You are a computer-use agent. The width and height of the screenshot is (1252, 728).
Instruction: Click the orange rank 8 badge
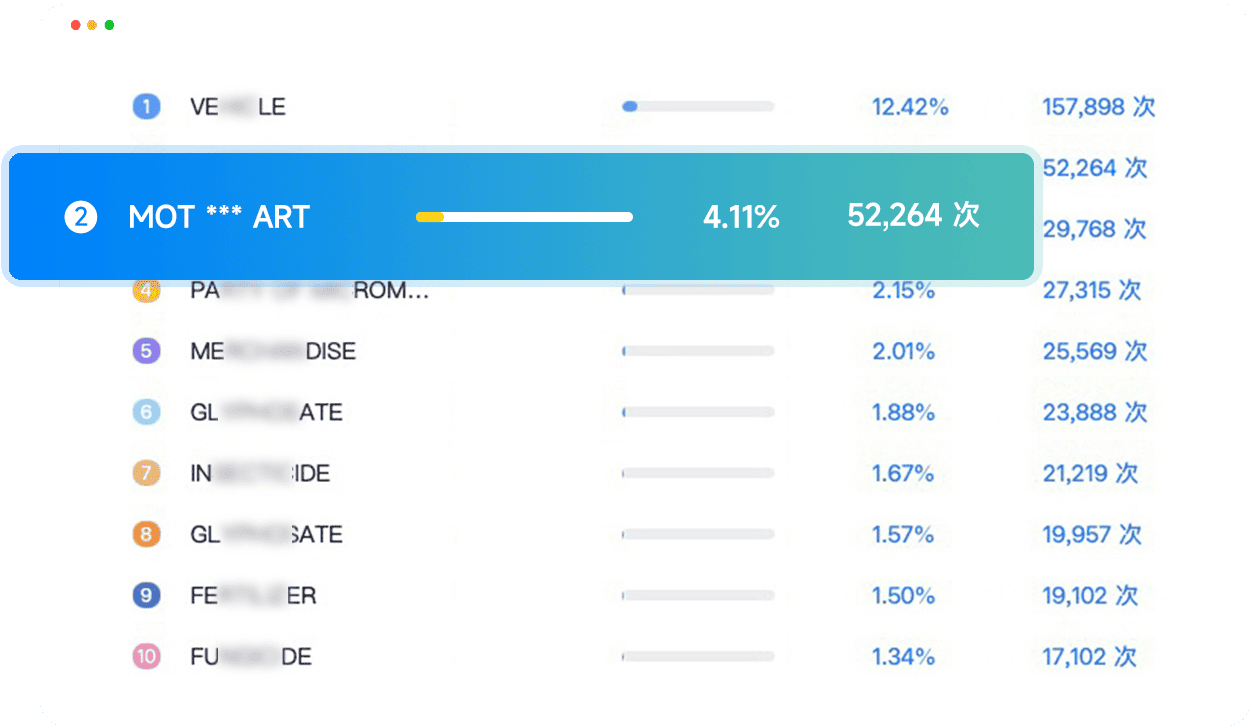pos(146,534)
